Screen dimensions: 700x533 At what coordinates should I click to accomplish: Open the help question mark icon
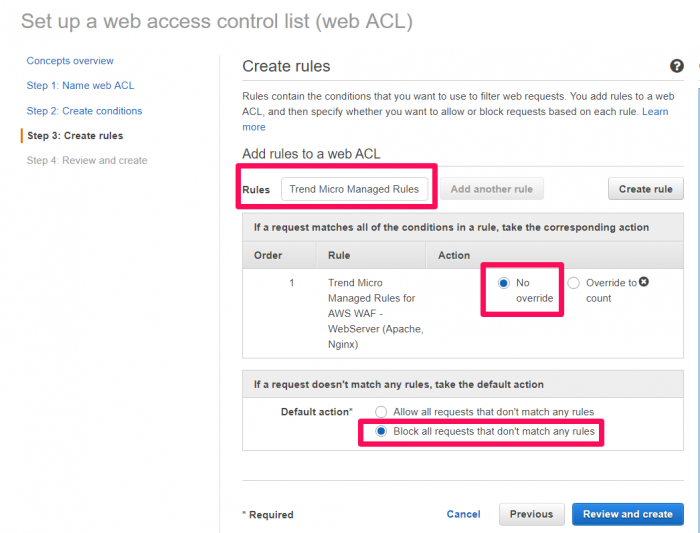[677, 66]
